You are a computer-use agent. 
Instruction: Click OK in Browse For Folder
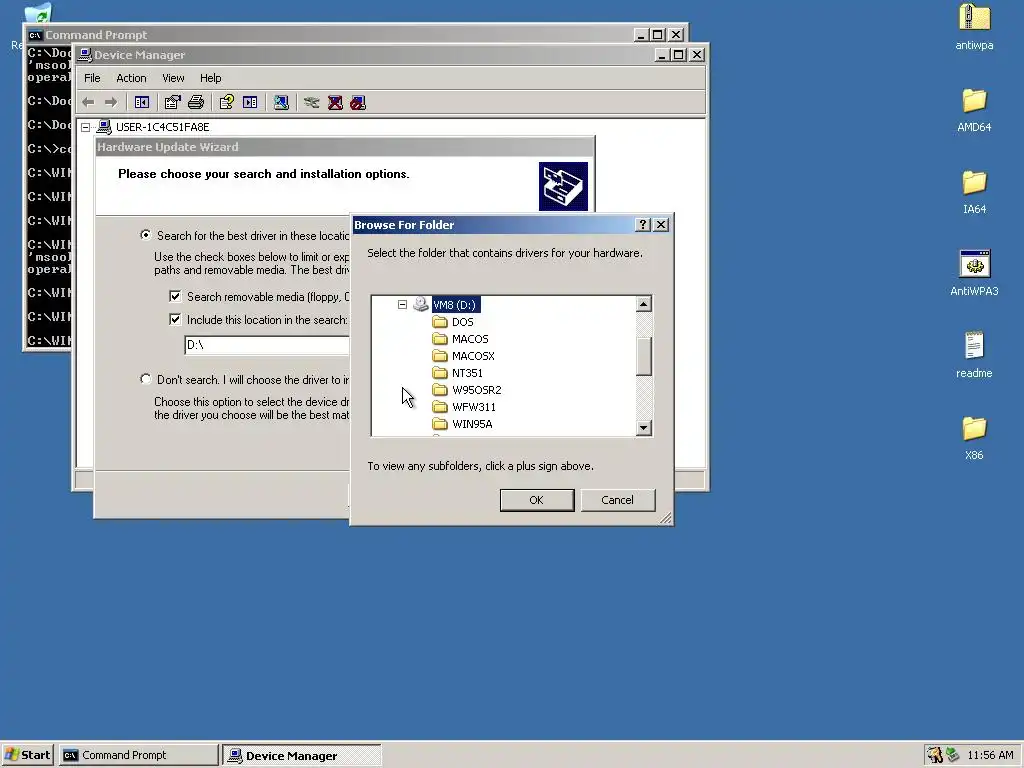click(537, 500)
